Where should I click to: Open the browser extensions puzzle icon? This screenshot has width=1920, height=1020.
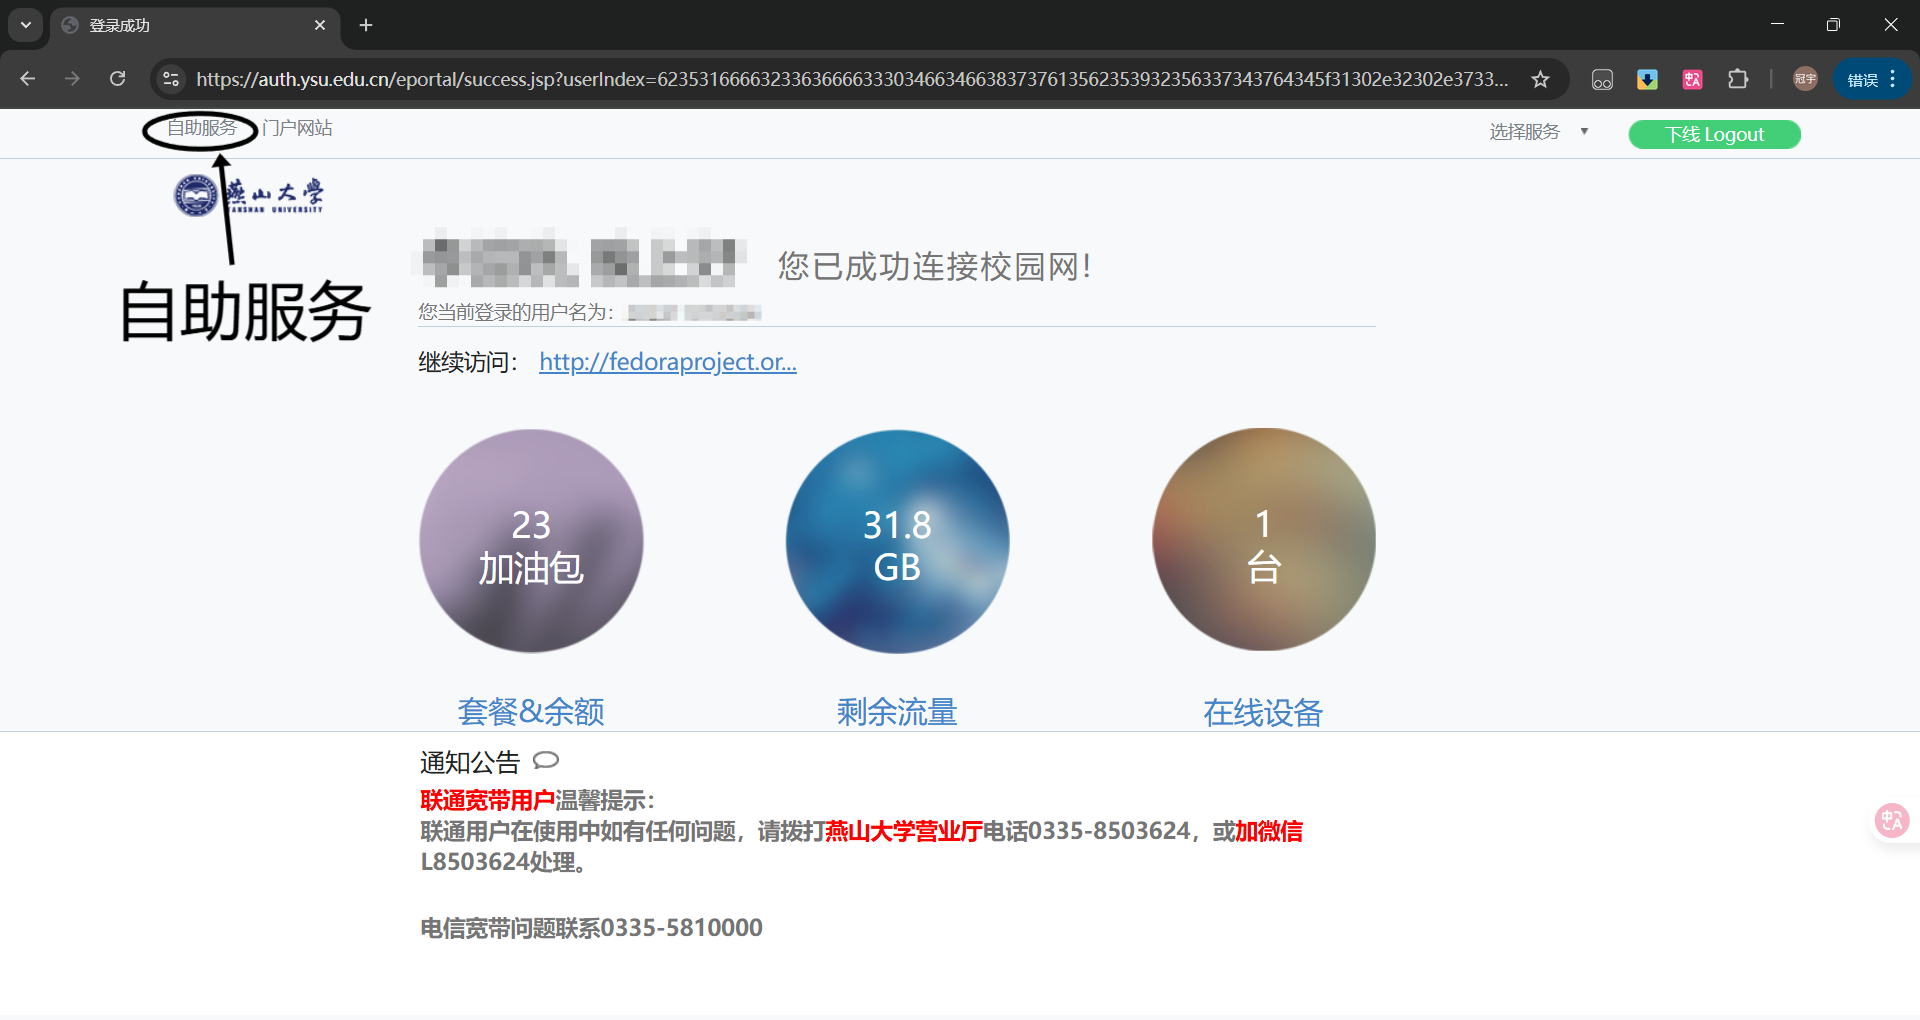coord(1738,79)
